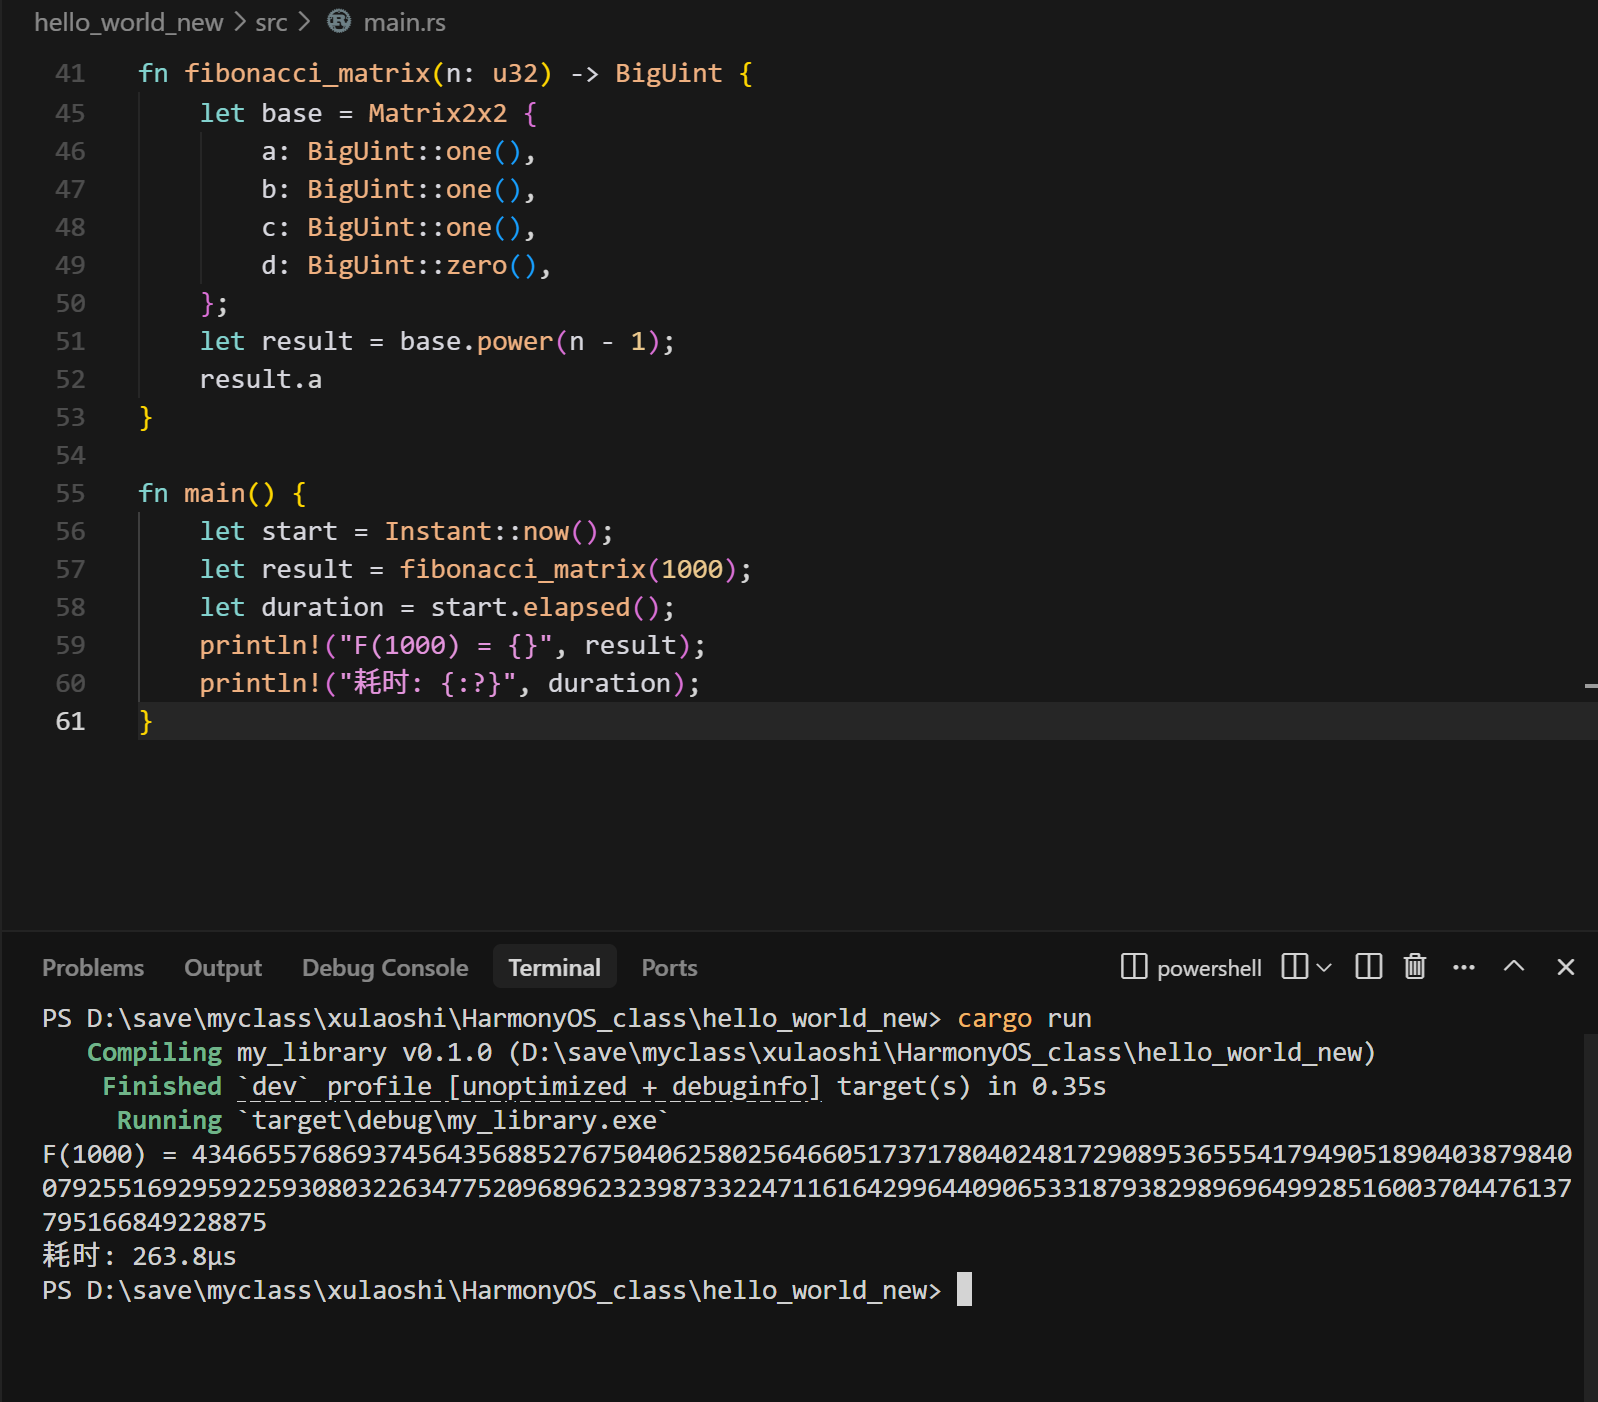This screenshot has height=1402, width=1598.
Task: Open the terminal launch profile dropdown arrow
Action: click(x=1324, y=967)
